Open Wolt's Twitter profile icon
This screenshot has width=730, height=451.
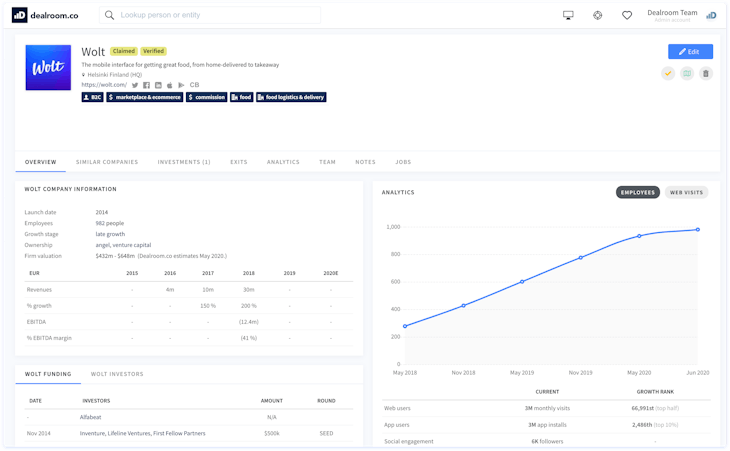tap(135, 85)
